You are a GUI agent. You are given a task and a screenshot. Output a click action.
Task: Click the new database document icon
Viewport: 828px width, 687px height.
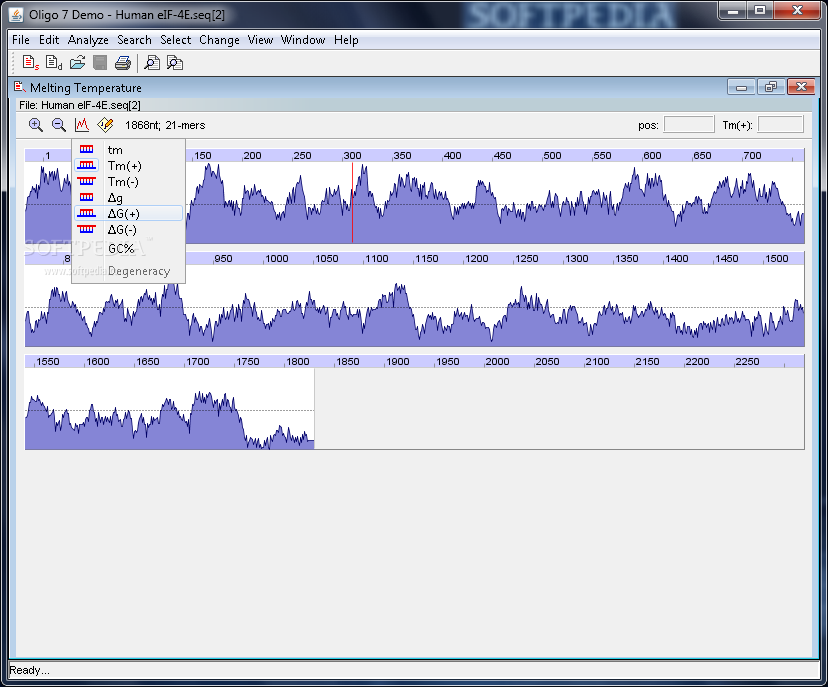point(54,63)
